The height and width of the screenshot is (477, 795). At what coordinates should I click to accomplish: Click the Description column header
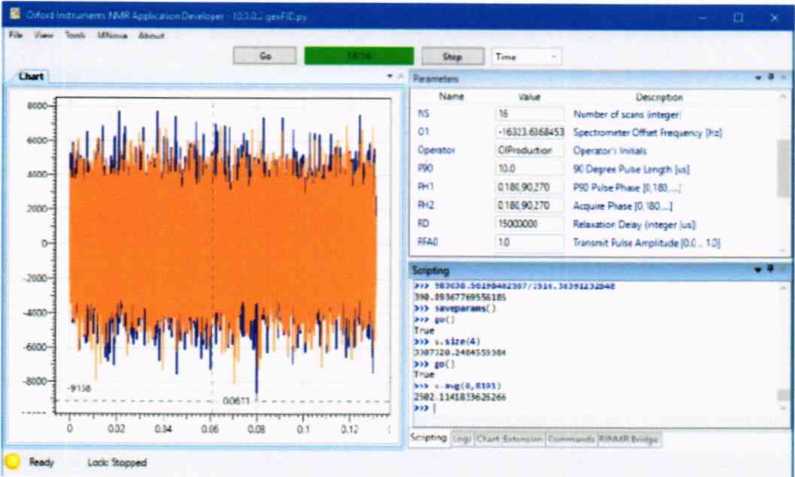[x=659, y=97]
